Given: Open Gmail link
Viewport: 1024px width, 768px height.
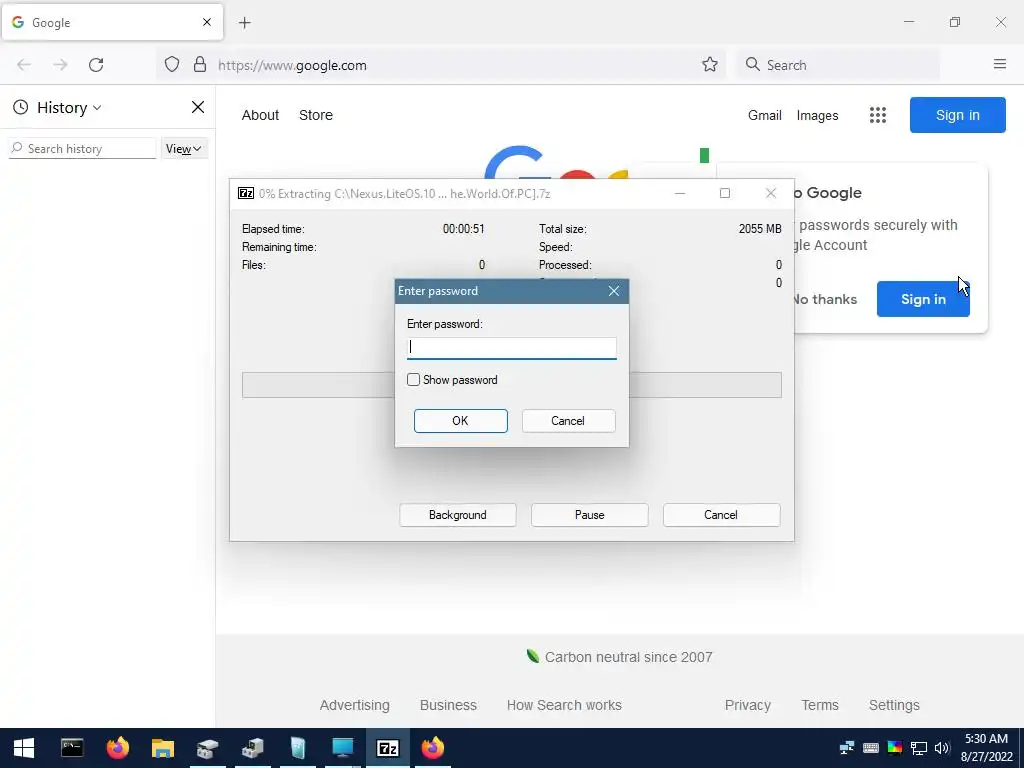Looking at the screenshot, I should 765,116.
